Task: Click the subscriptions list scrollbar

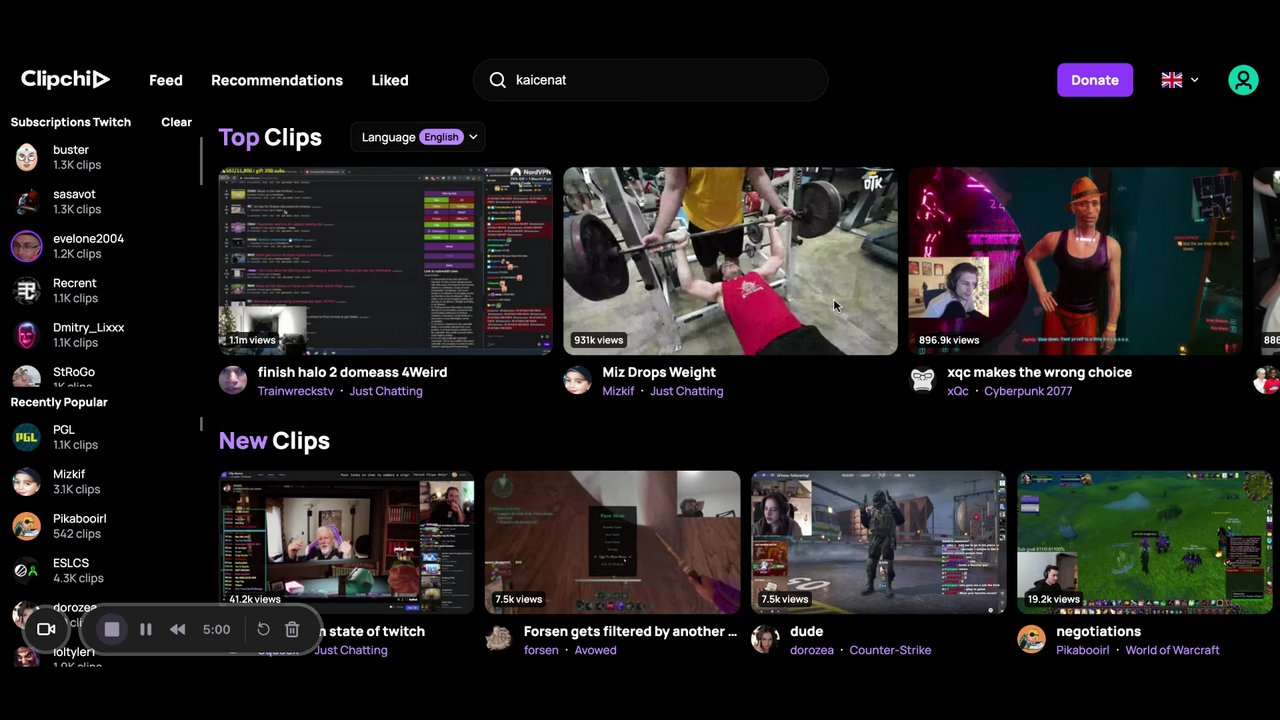Action: click(x=201, y=160)
